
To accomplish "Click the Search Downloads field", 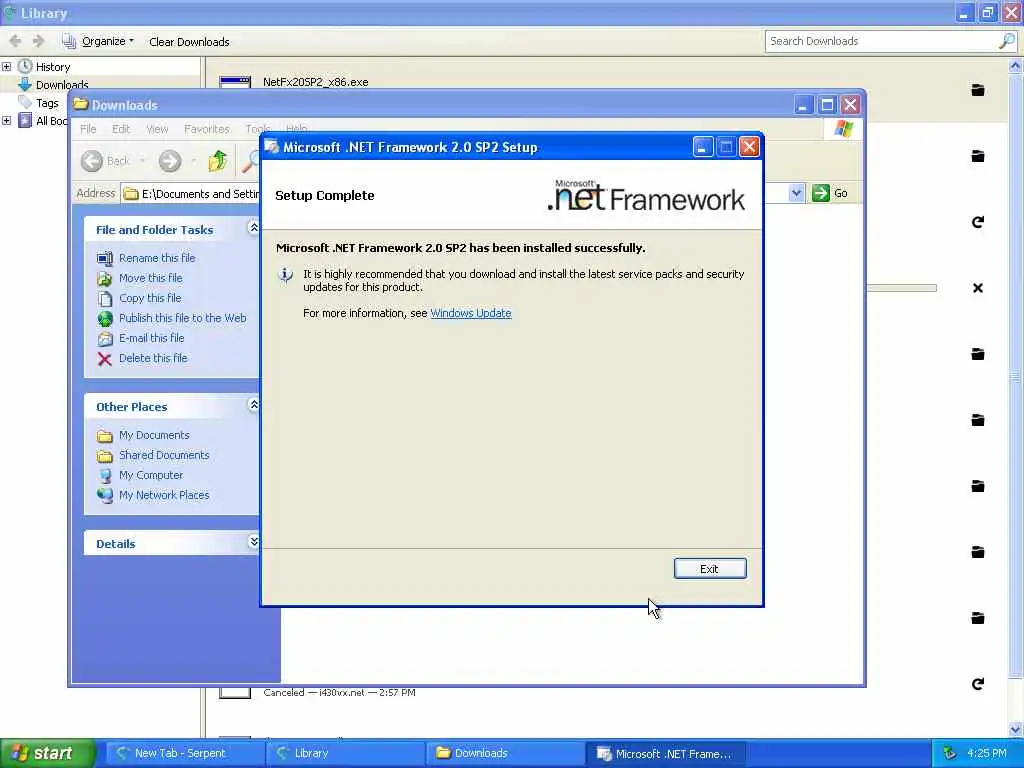I will point(882,41).
